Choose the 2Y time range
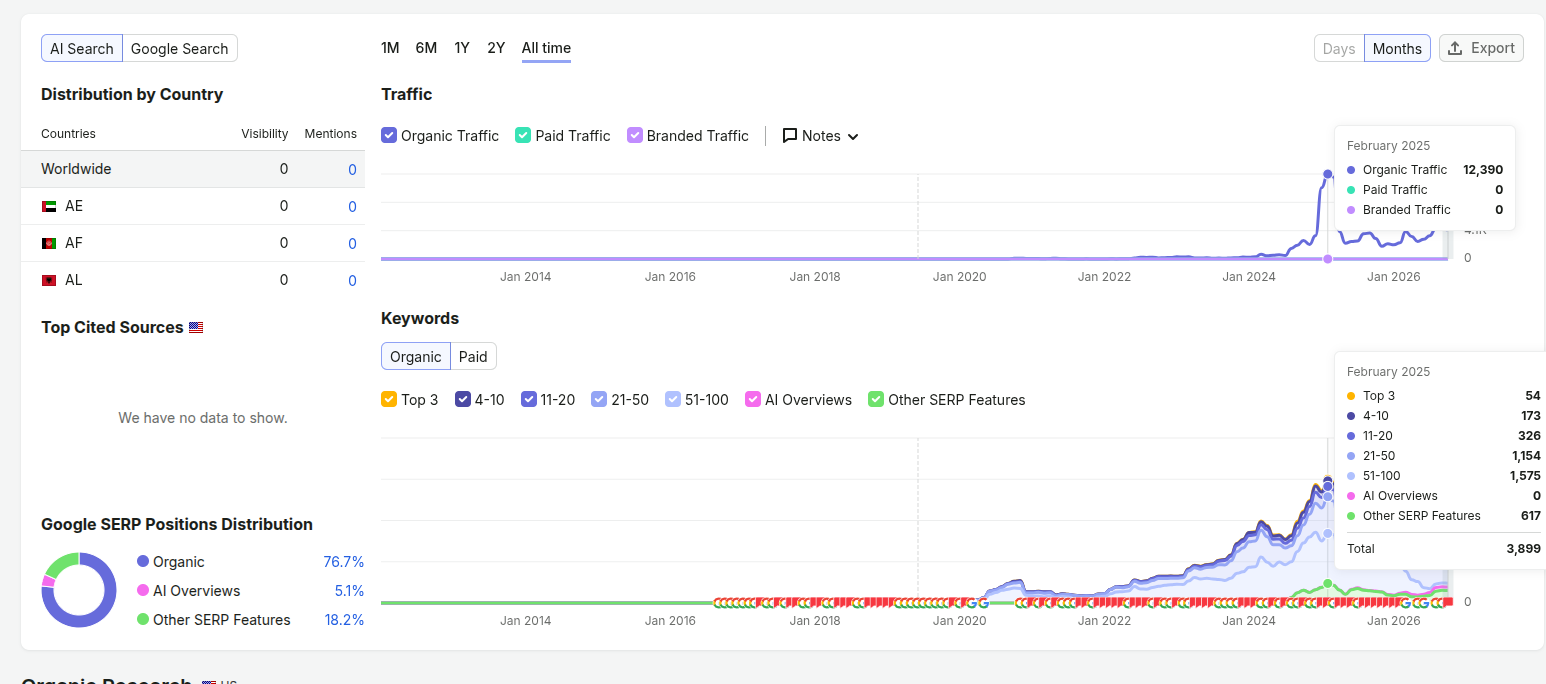Image resolution: width=1546 pixels, height=684 pixels. point(496,48)
